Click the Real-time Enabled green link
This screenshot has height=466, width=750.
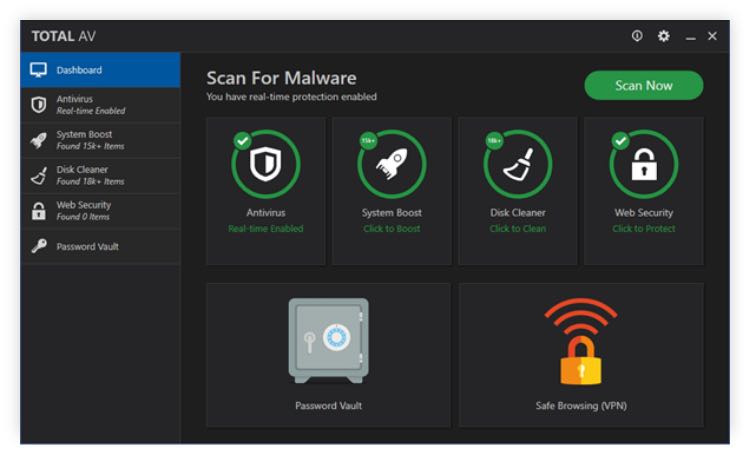tap(266, 229)
